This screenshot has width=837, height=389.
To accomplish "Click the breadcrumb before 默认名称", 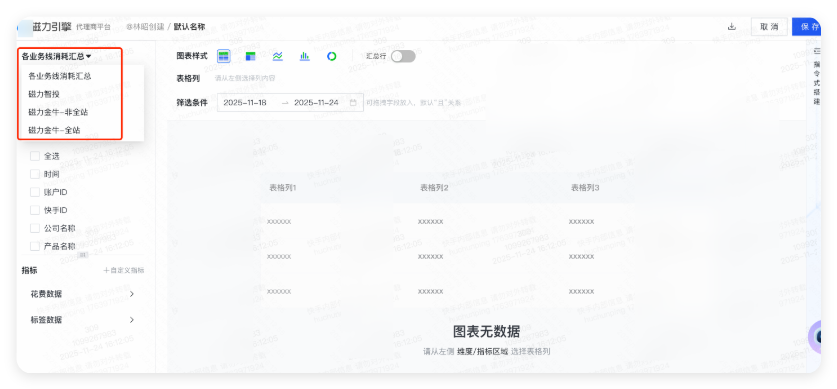I will pyautogui.click(x=145, y=26).
